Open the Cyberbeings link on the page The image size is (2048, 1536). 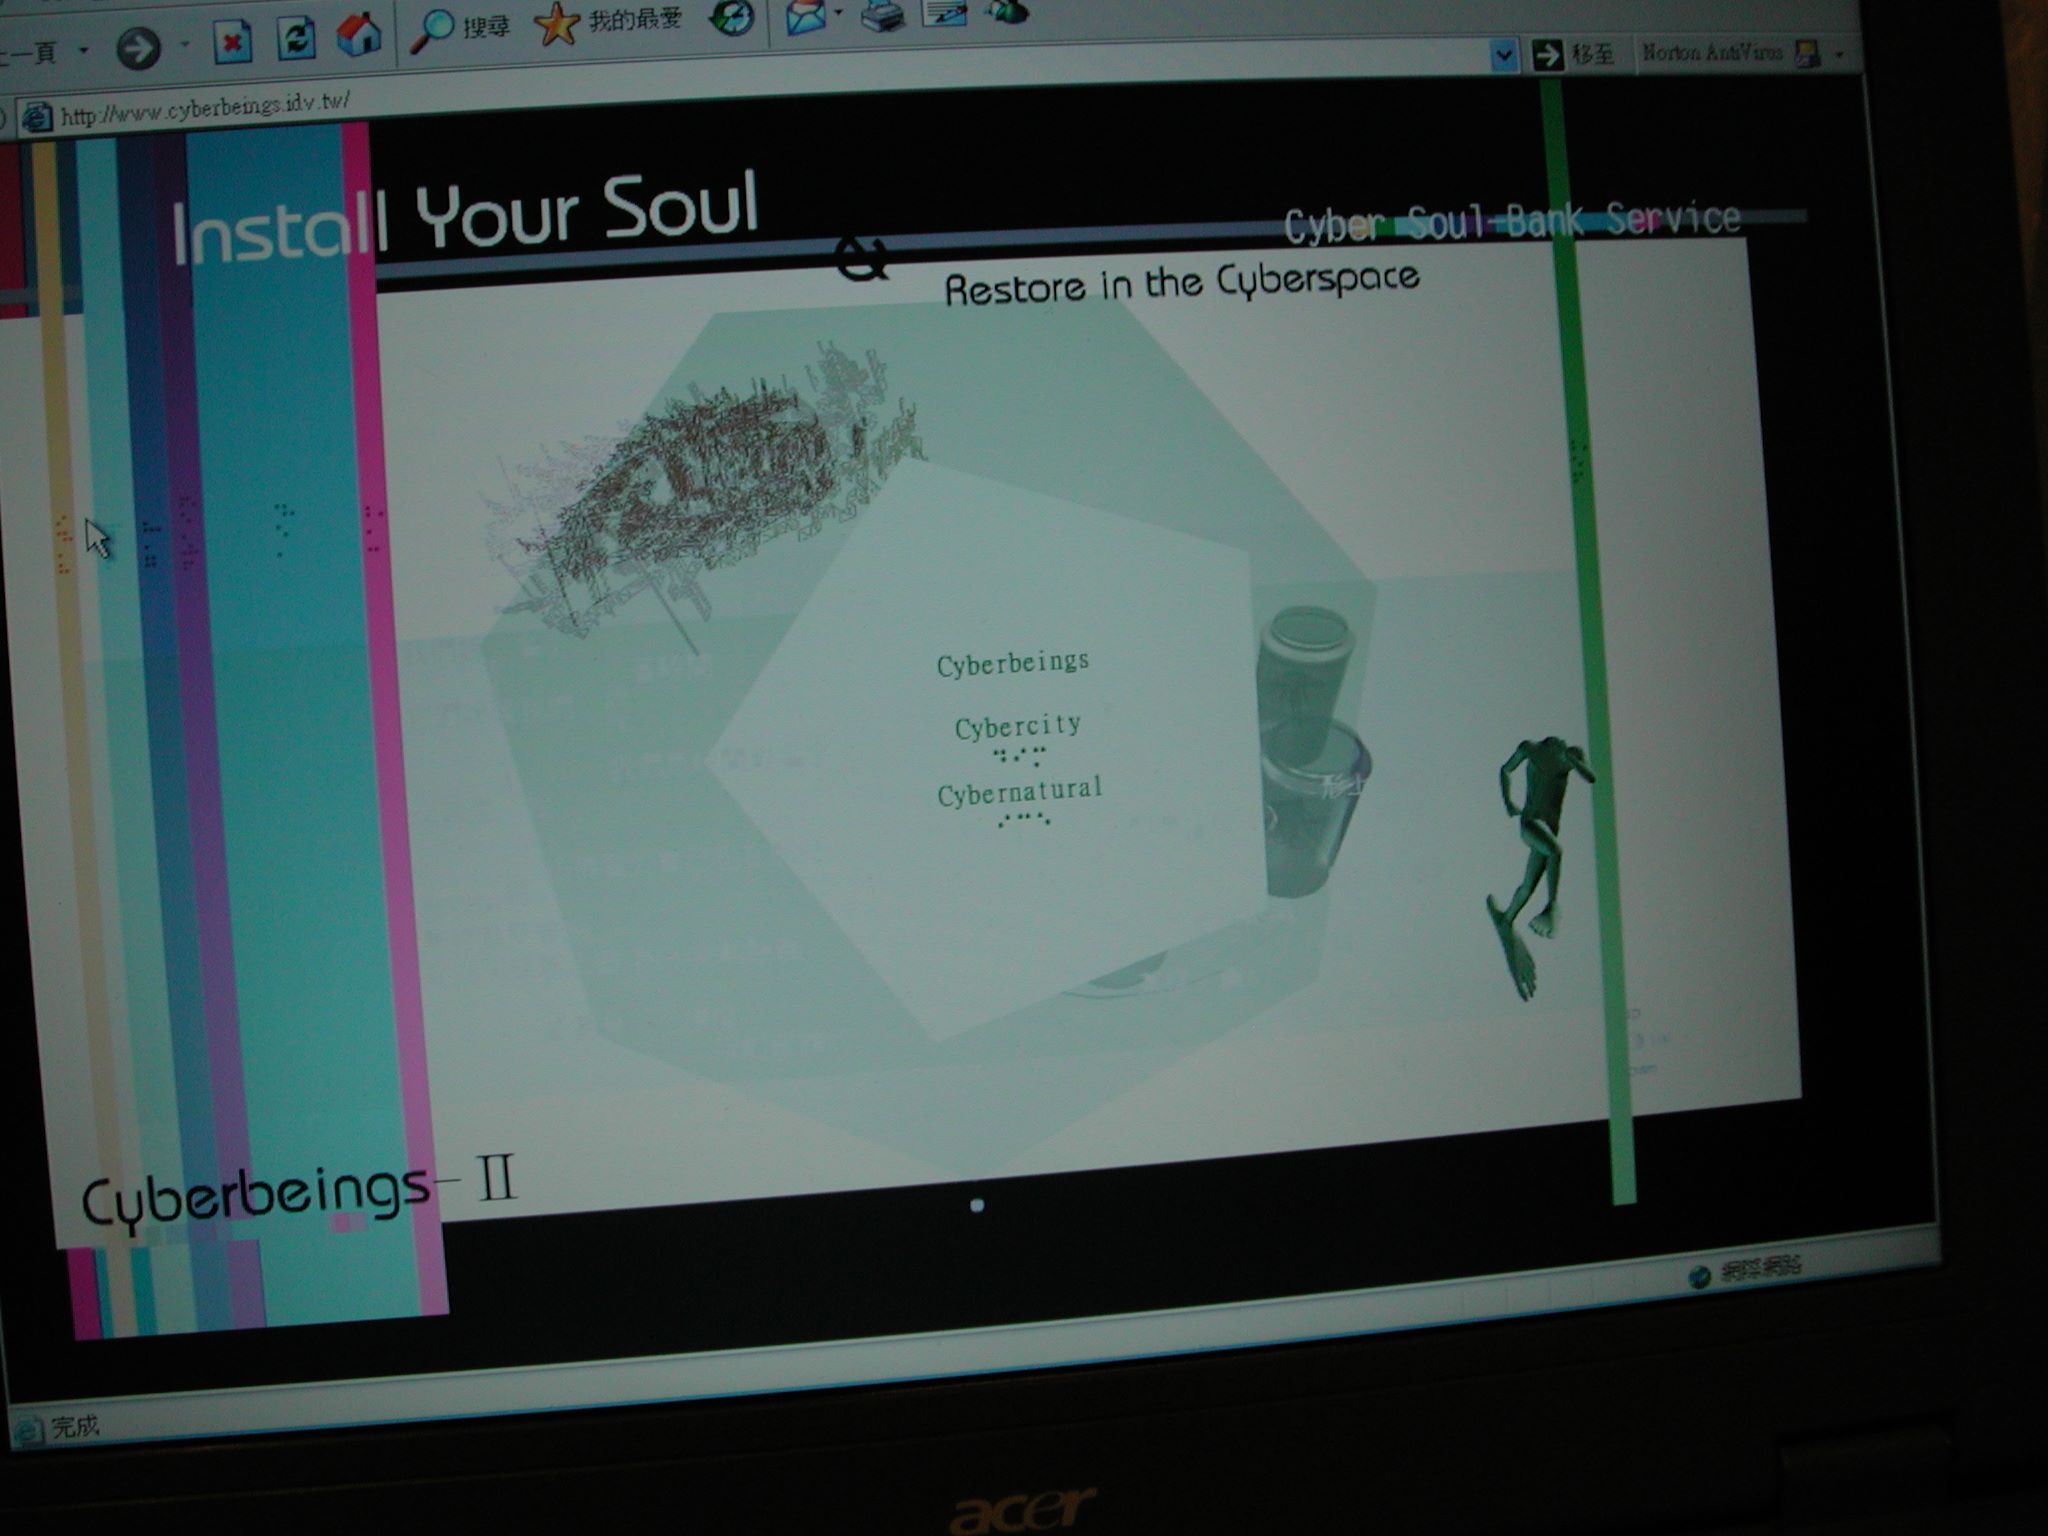pyautogui.click(x=1013, y=663)
